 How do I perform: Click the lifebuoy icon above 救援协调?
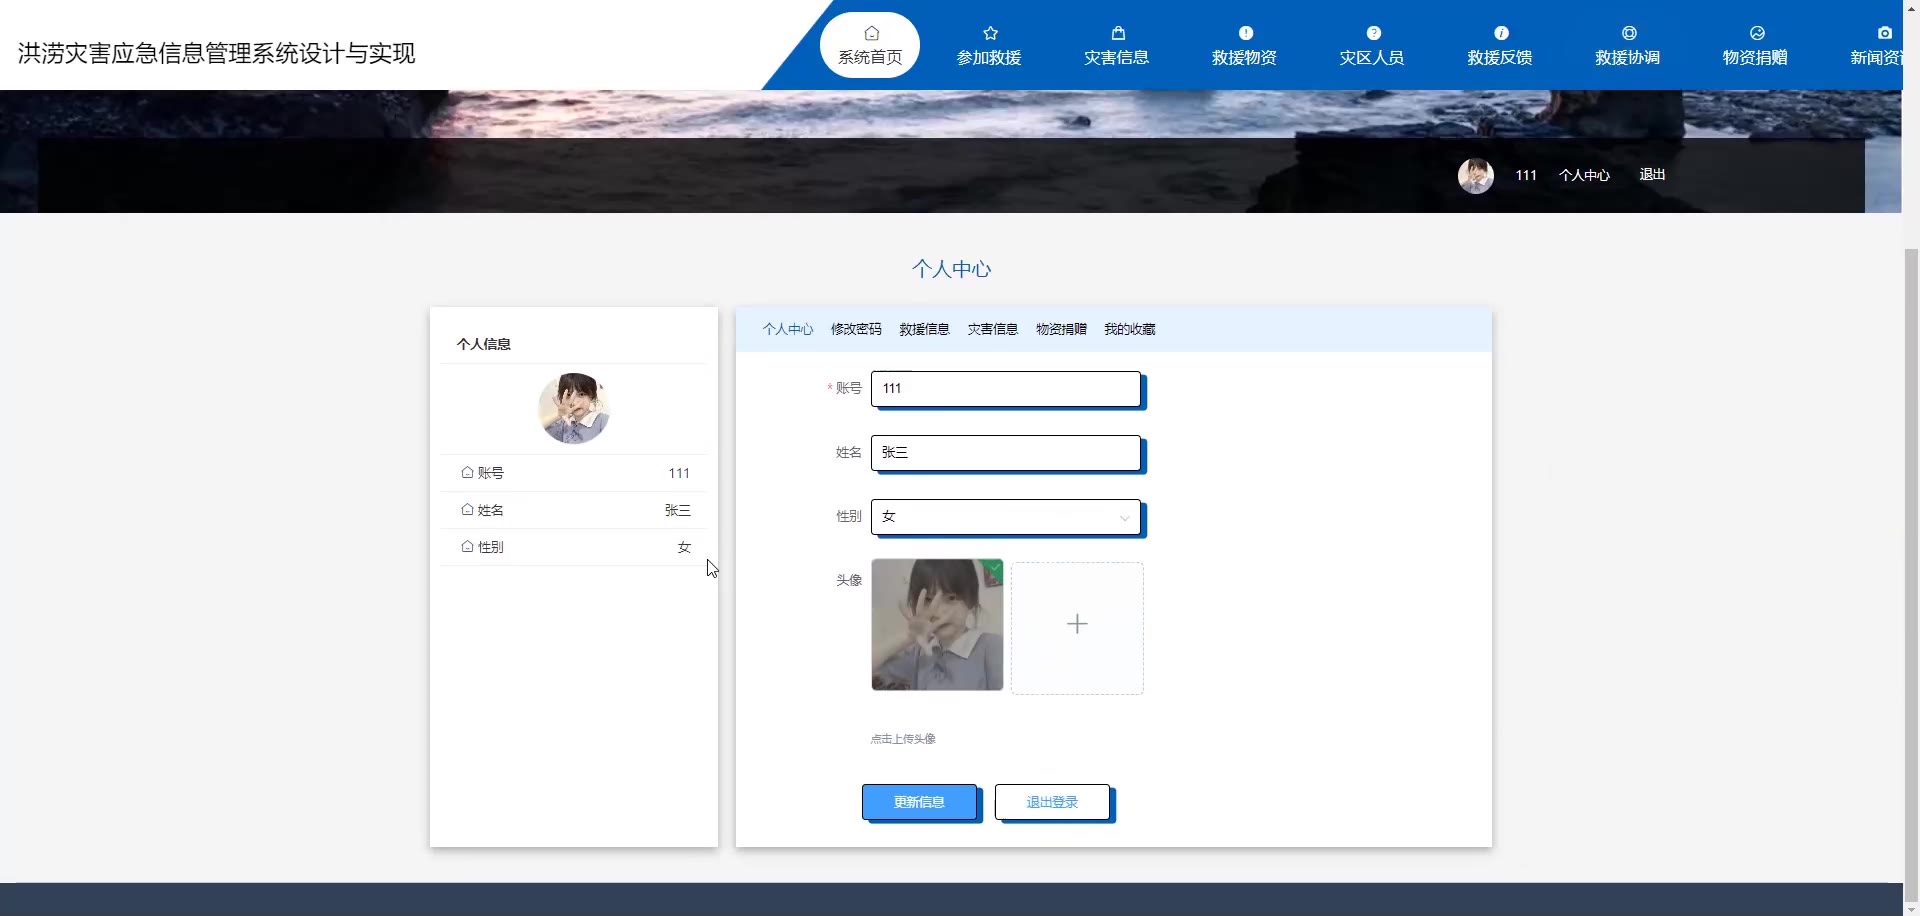click(x=1629, y=33)
